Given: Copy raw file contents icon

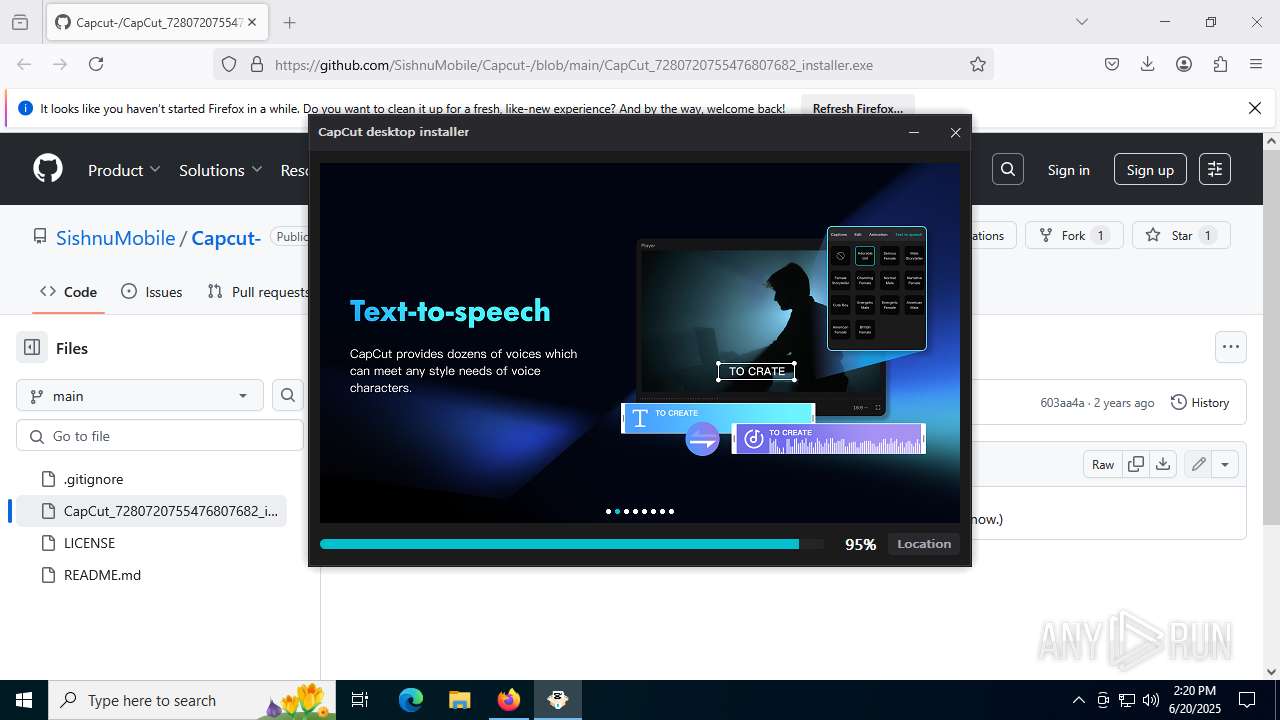Looking at the screenshot, I should 1135,464.
